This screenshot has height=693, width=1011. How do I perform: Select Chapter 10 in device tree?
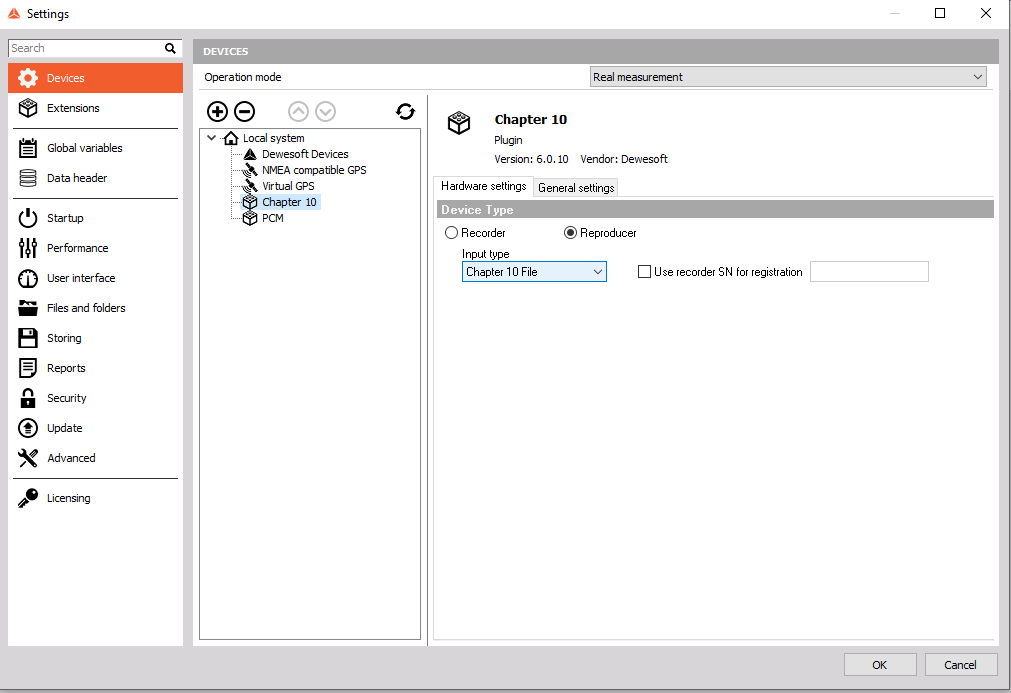tap(290, 202)
